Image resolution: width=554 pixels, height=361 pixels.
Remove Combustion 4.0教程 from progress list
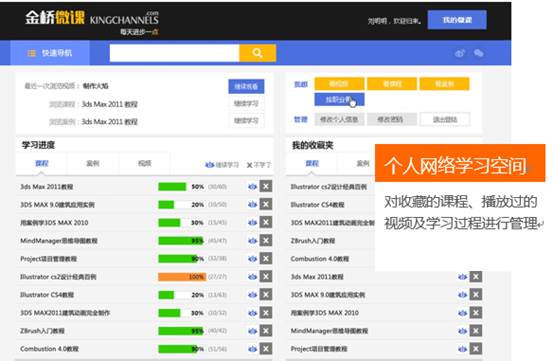point(266,348)
